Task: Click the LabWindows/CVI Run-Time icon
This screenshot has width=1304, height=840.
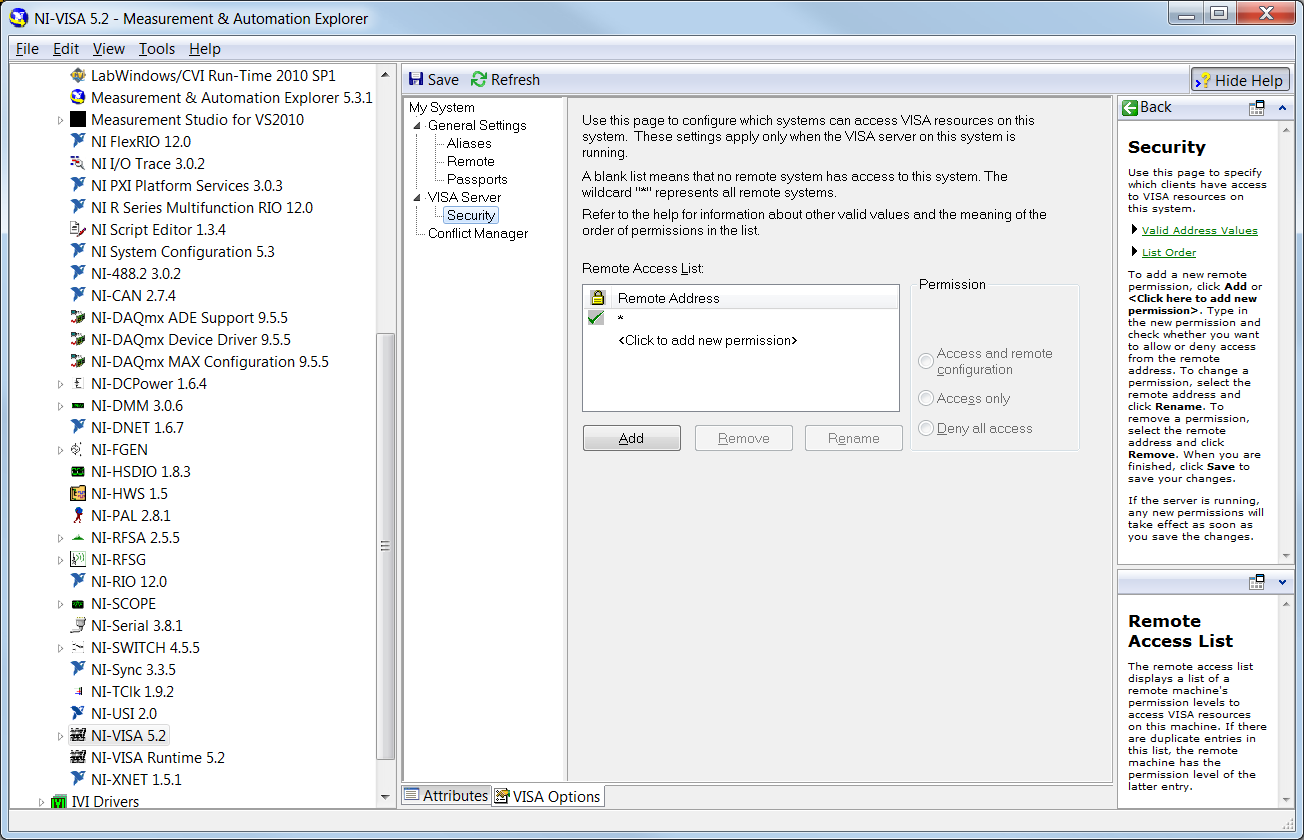Action: tap(78, 75)
